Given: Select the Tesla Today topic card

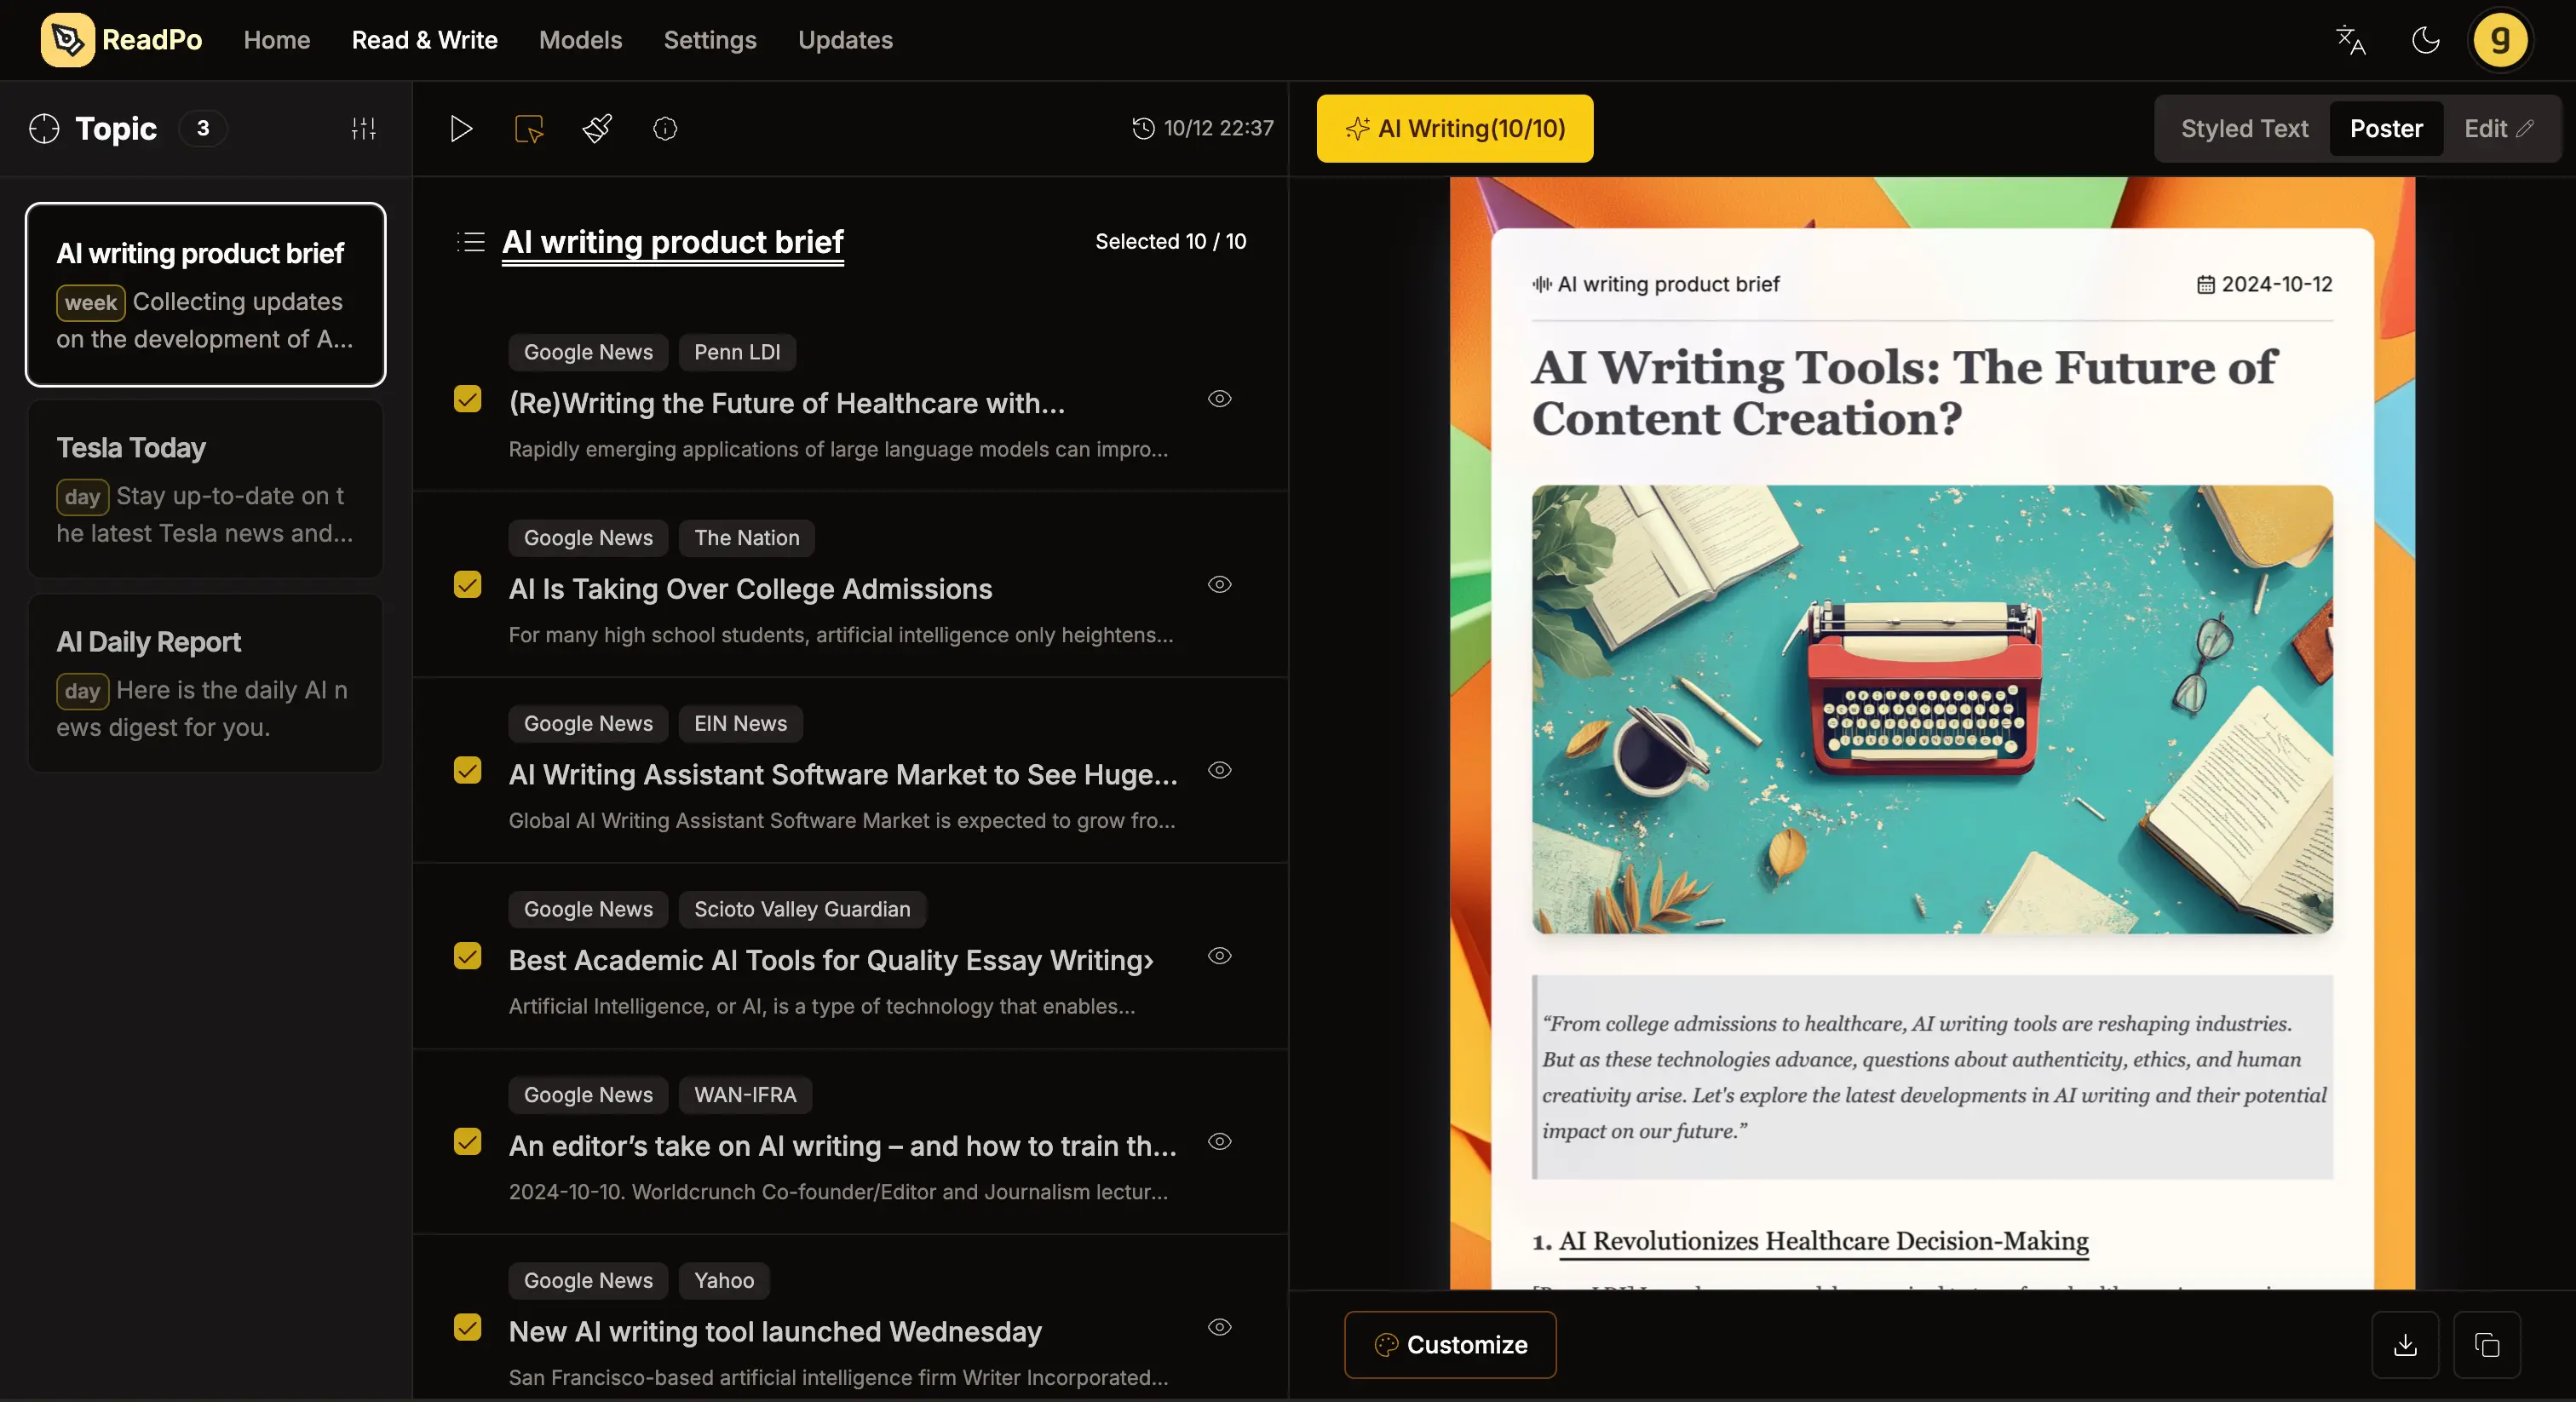Looking at the screenshot, I should [x=205, y=488].
